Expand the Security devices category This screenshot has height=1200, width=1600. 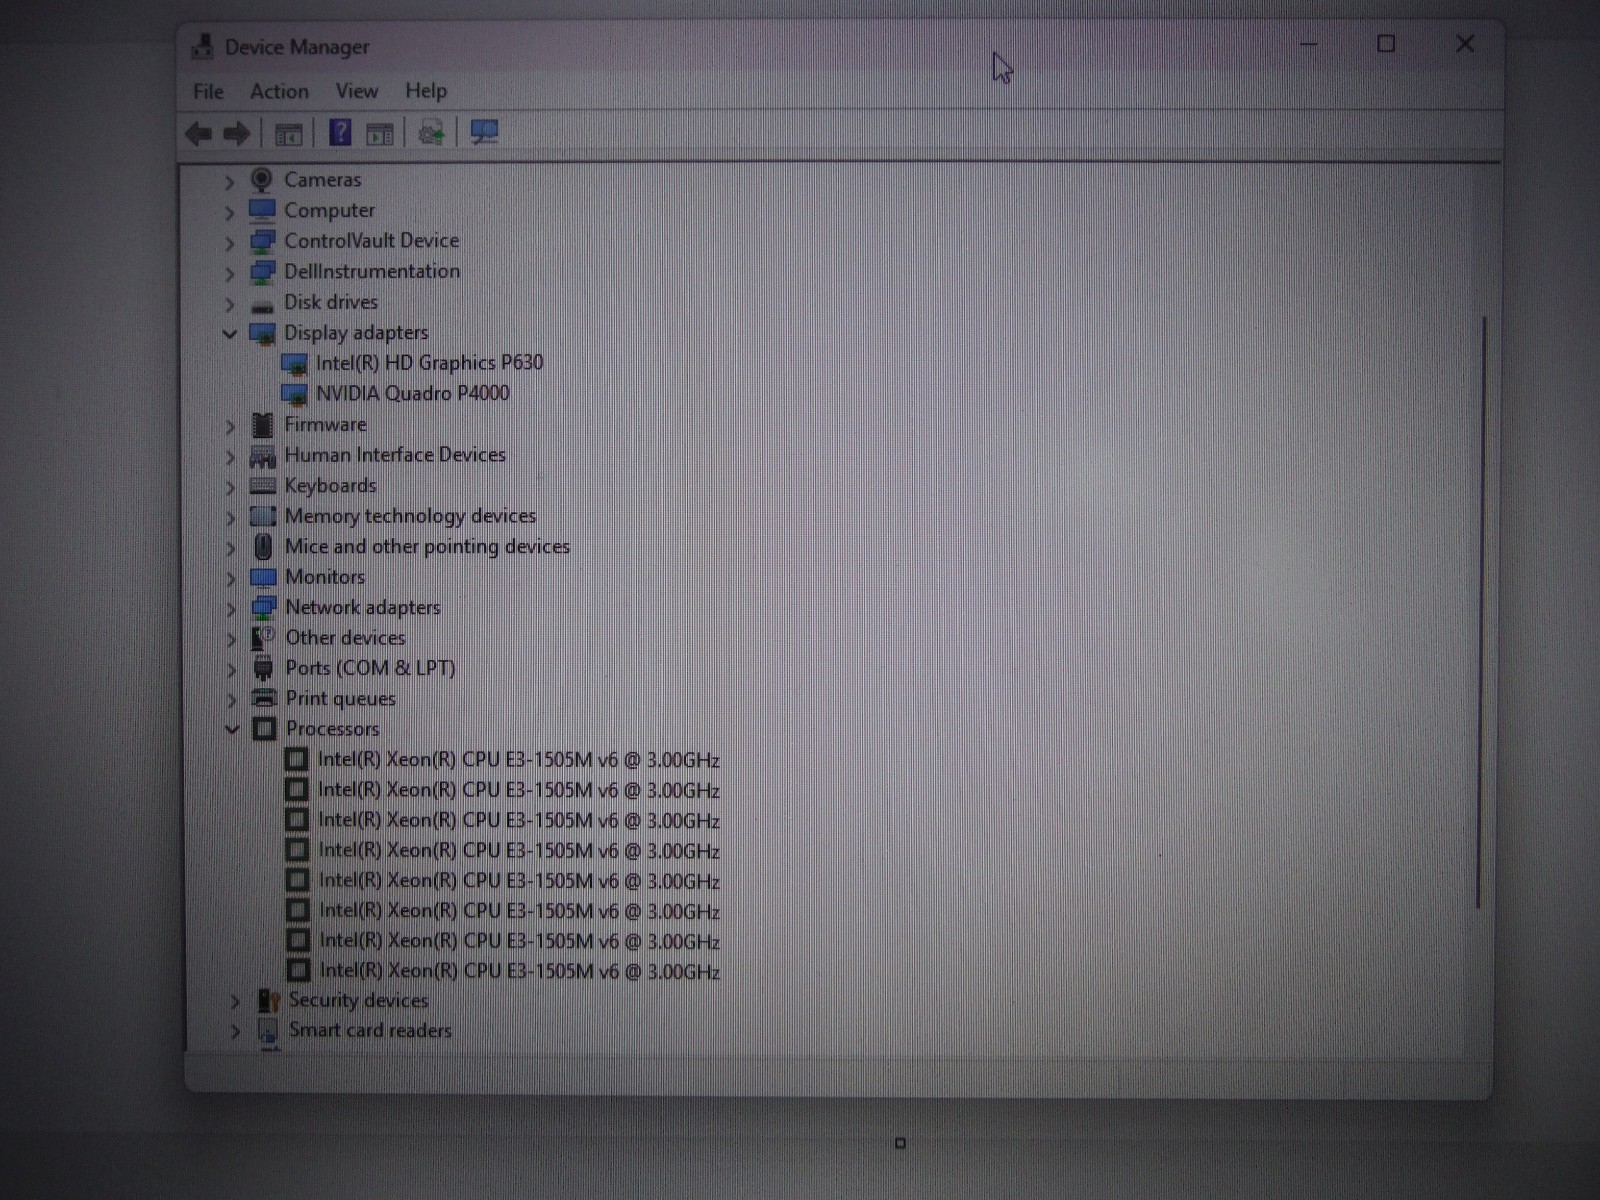[235, 1001]
